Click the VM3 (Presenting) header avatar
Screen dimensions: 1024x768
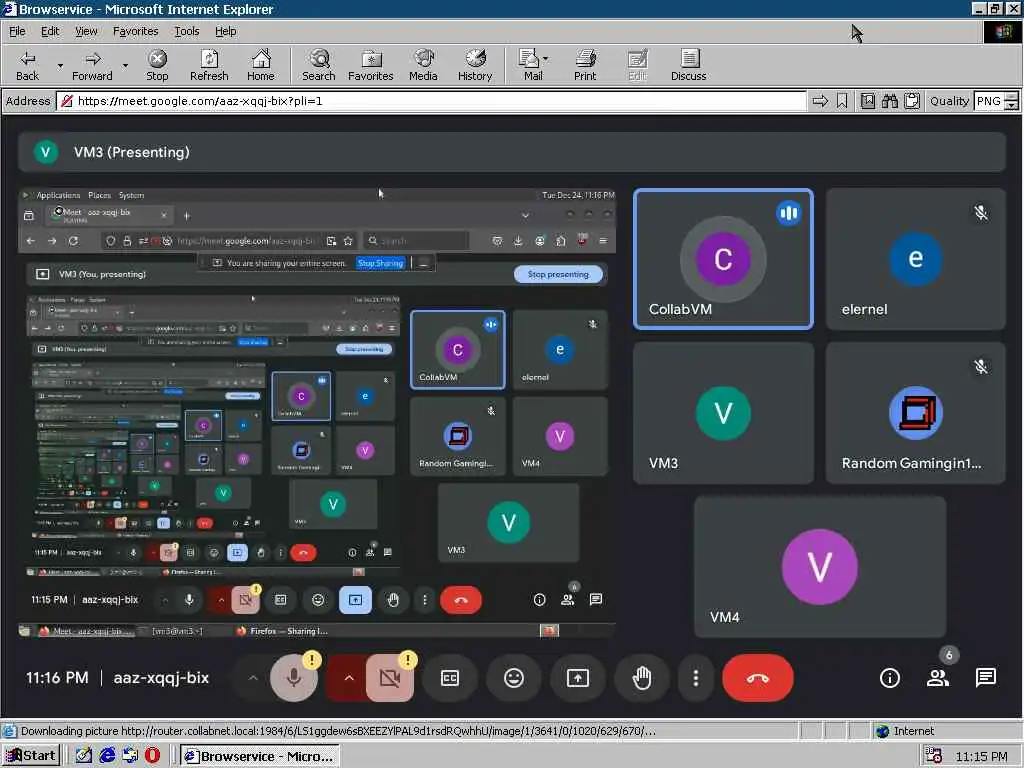pyautogui.click(x=46, y=152)
